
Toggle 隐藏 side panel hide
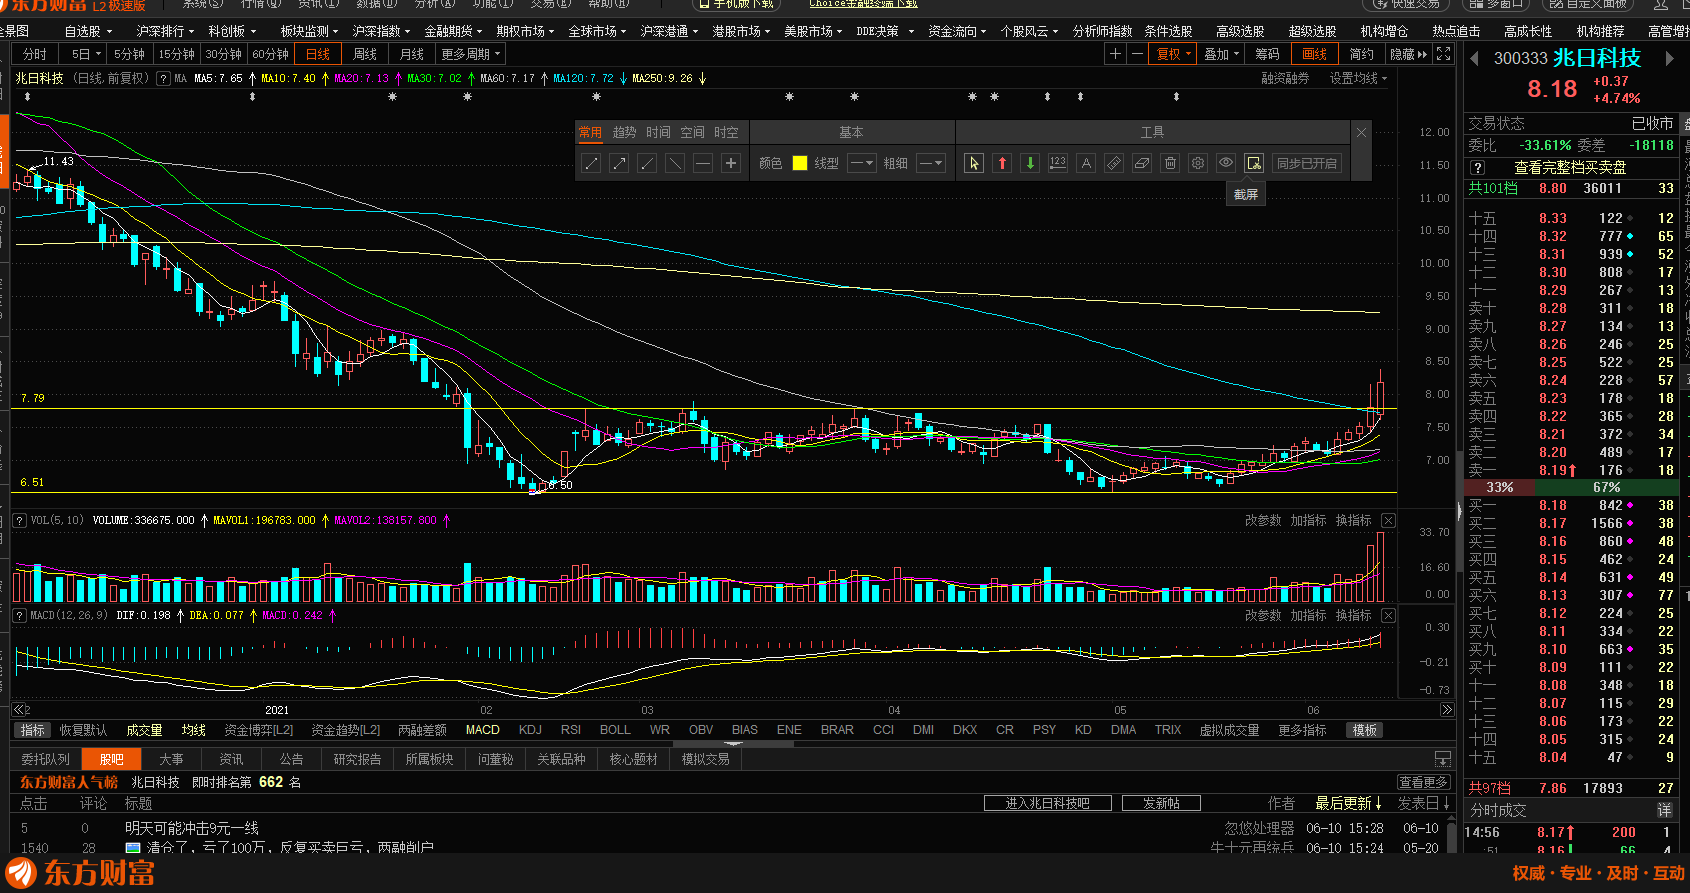click(x=1408, y=54)
